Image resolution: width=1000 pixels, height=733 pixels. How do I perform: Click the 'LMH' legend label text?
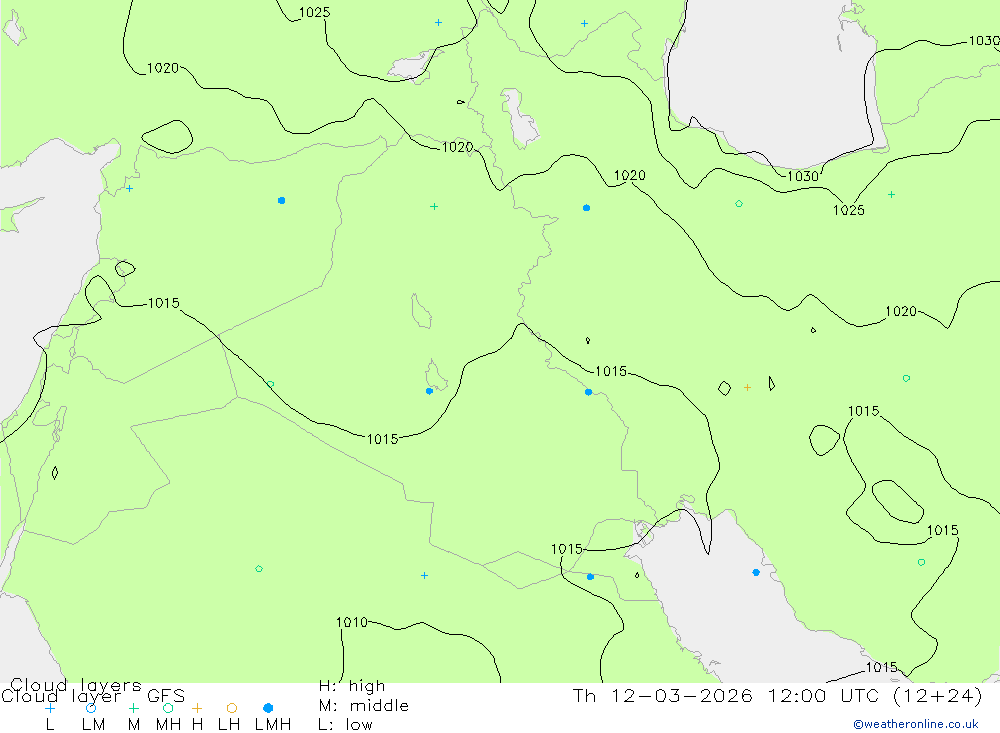point(273,725)
